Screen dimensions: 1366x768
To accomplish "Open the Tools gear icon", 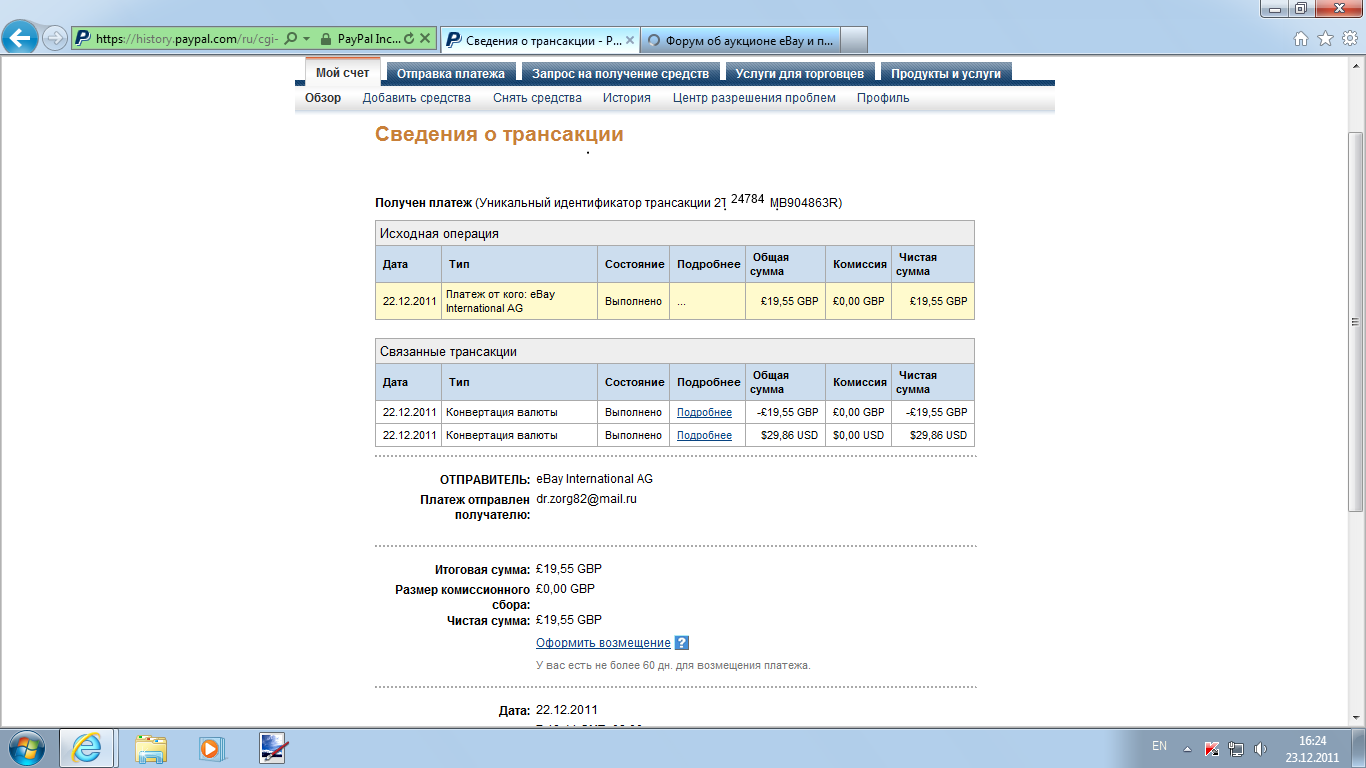I will (1350, 39).
